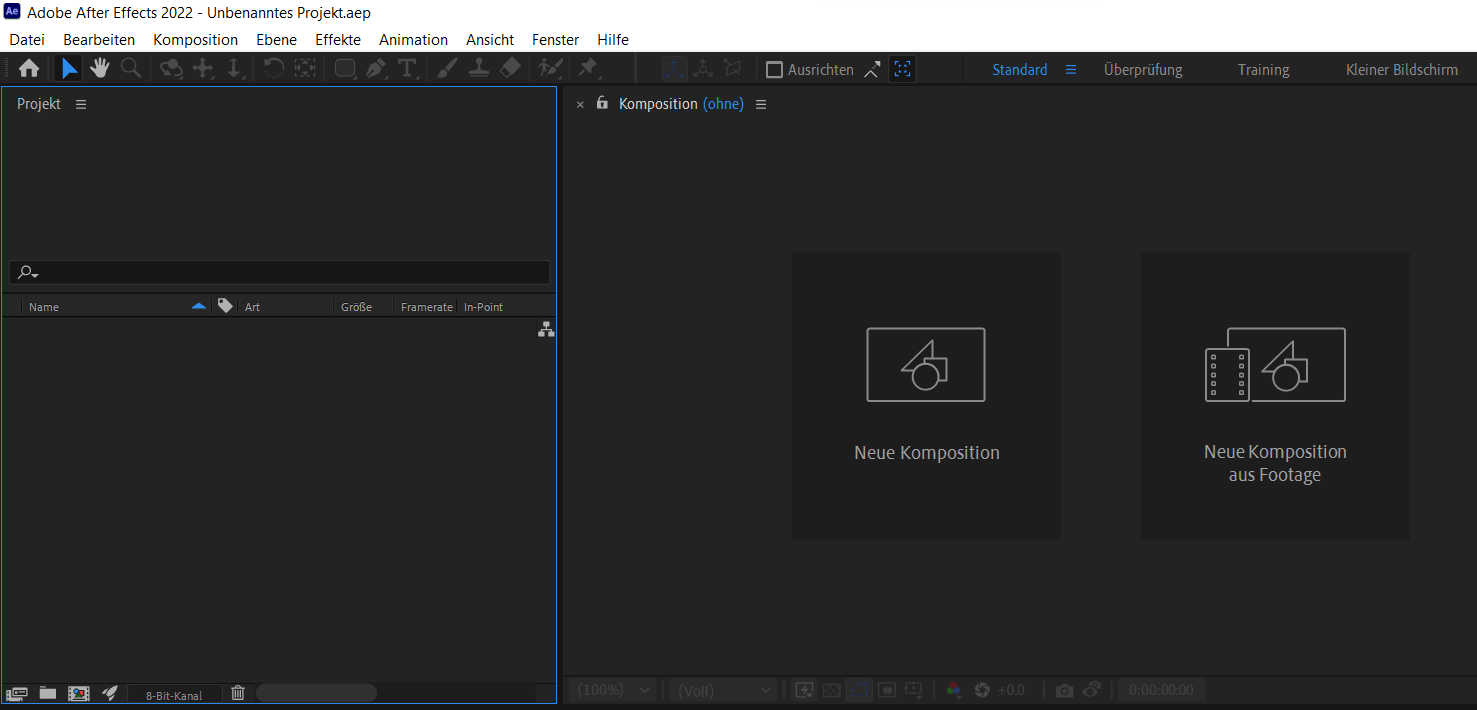The height and width of the screenshot is (710, 1477).
Task: Click the world axis mode icon
Action: 703,69
